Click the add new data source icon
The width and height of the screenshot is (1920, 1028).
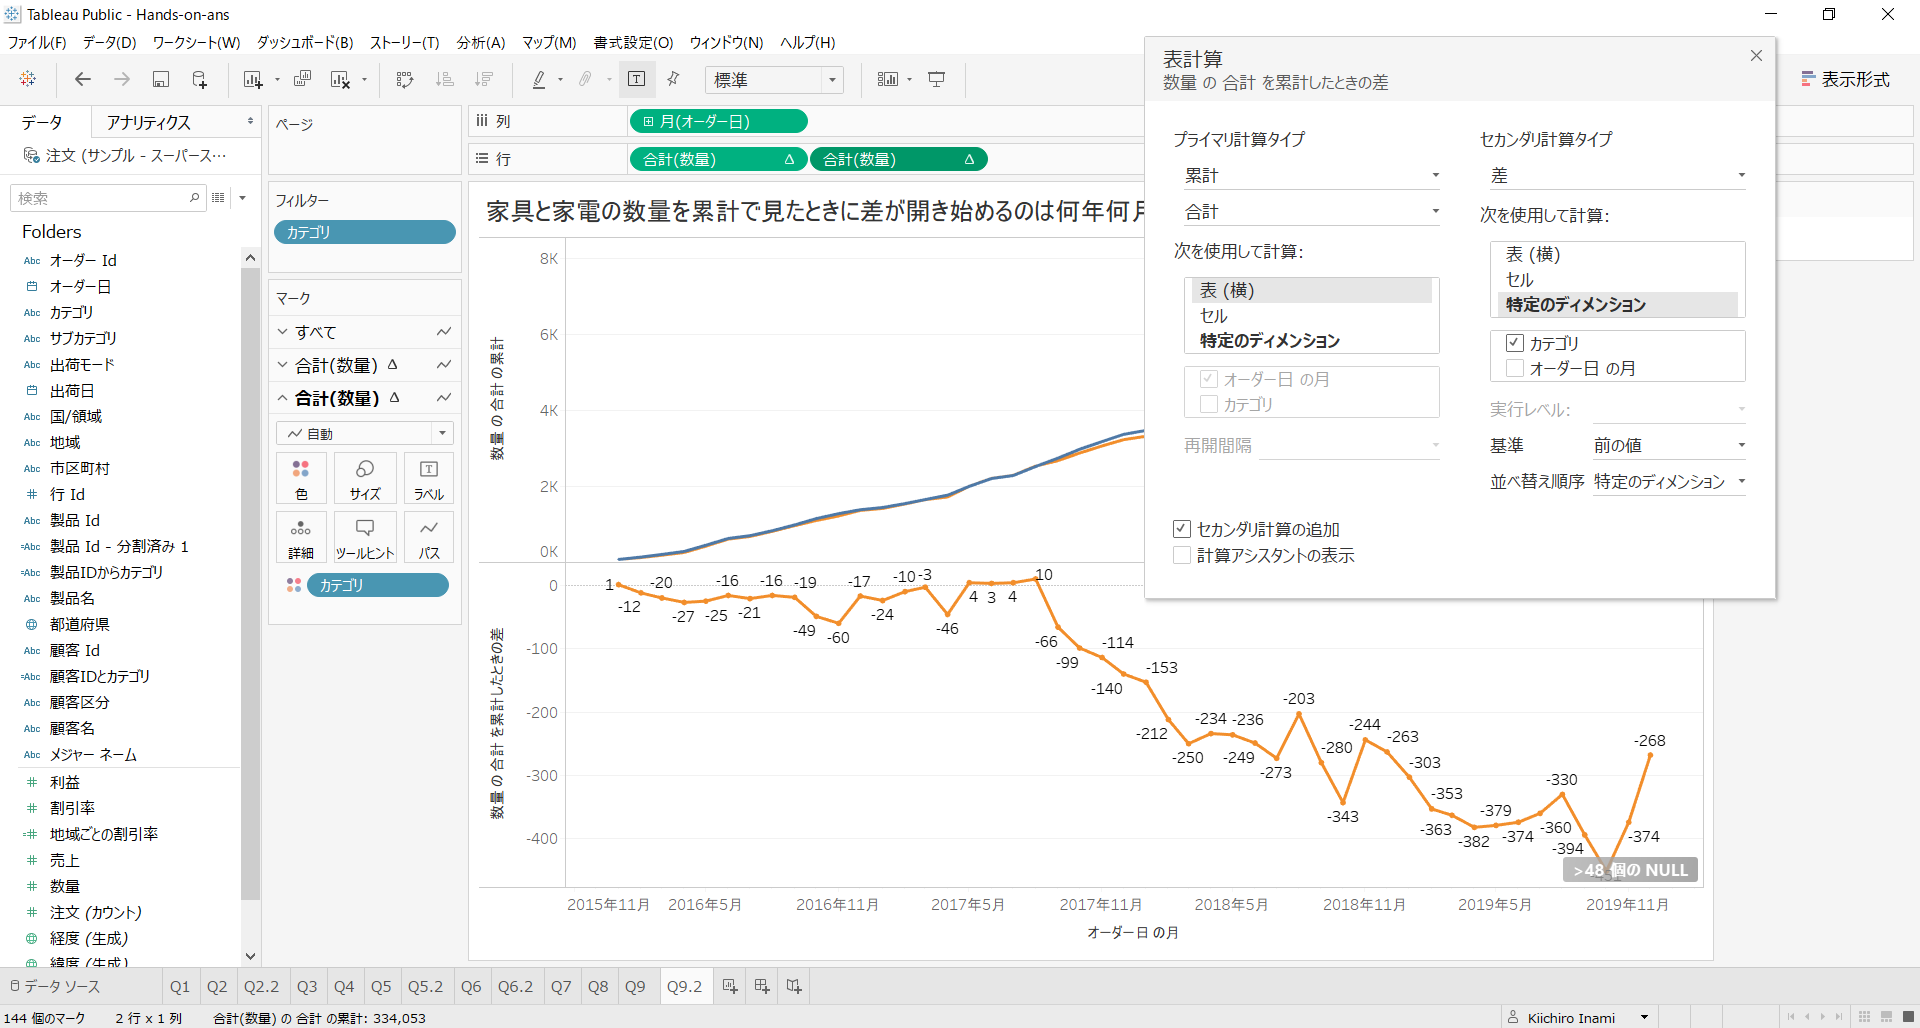click(199, 79)
